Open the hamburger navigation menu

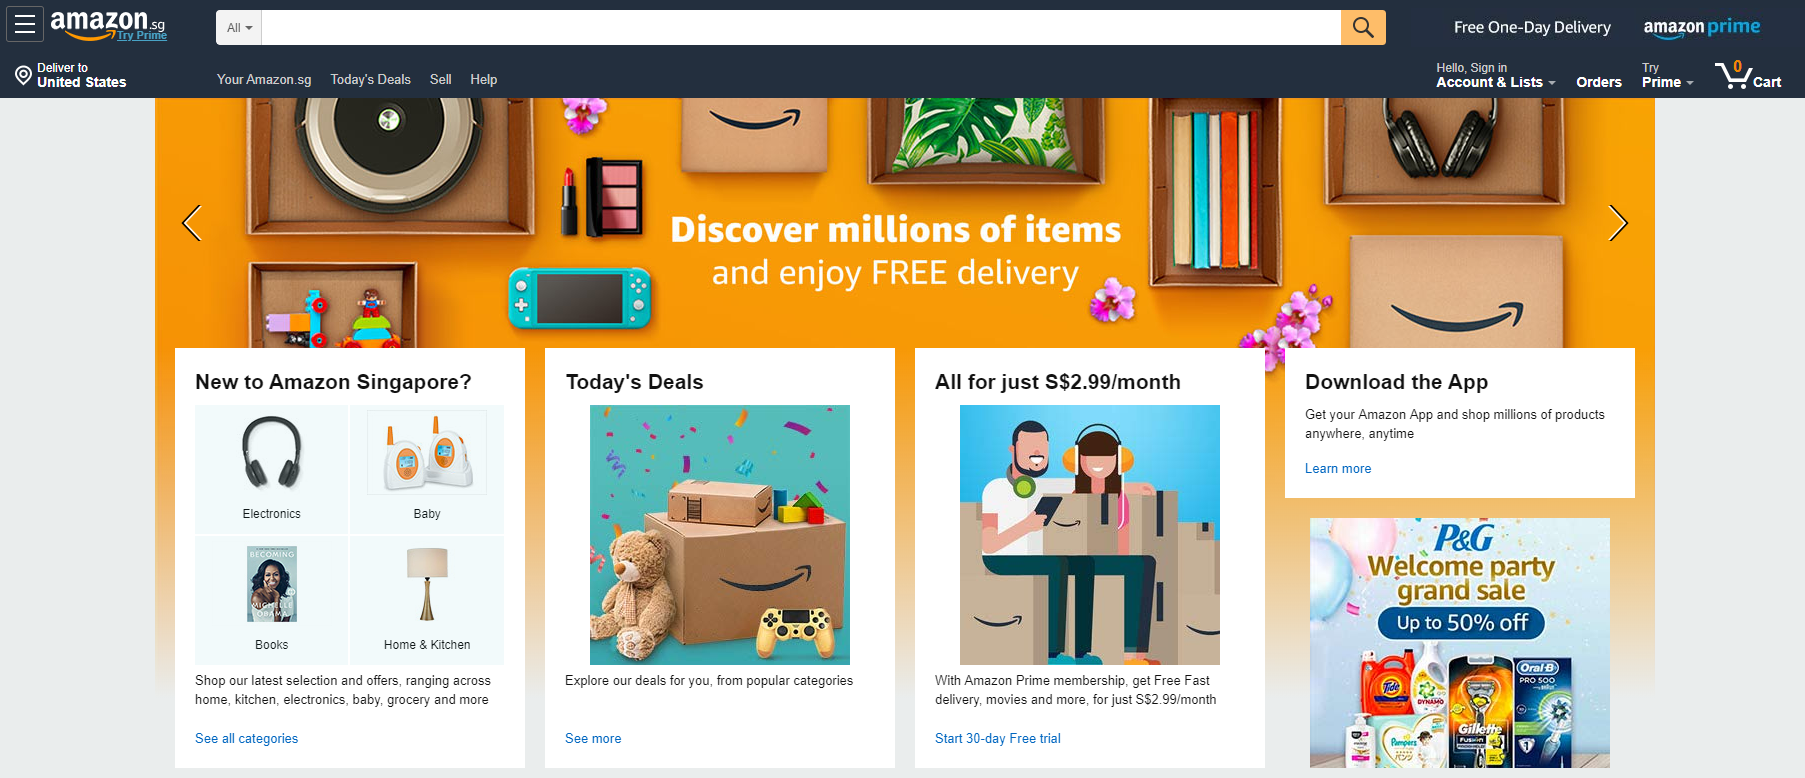[x=24, y=24]
